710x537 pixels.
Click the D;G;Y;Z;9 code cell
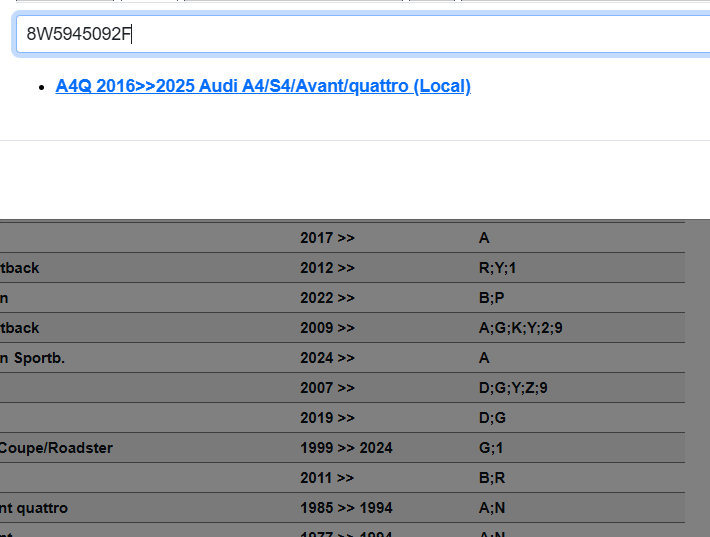coord(513,388)
